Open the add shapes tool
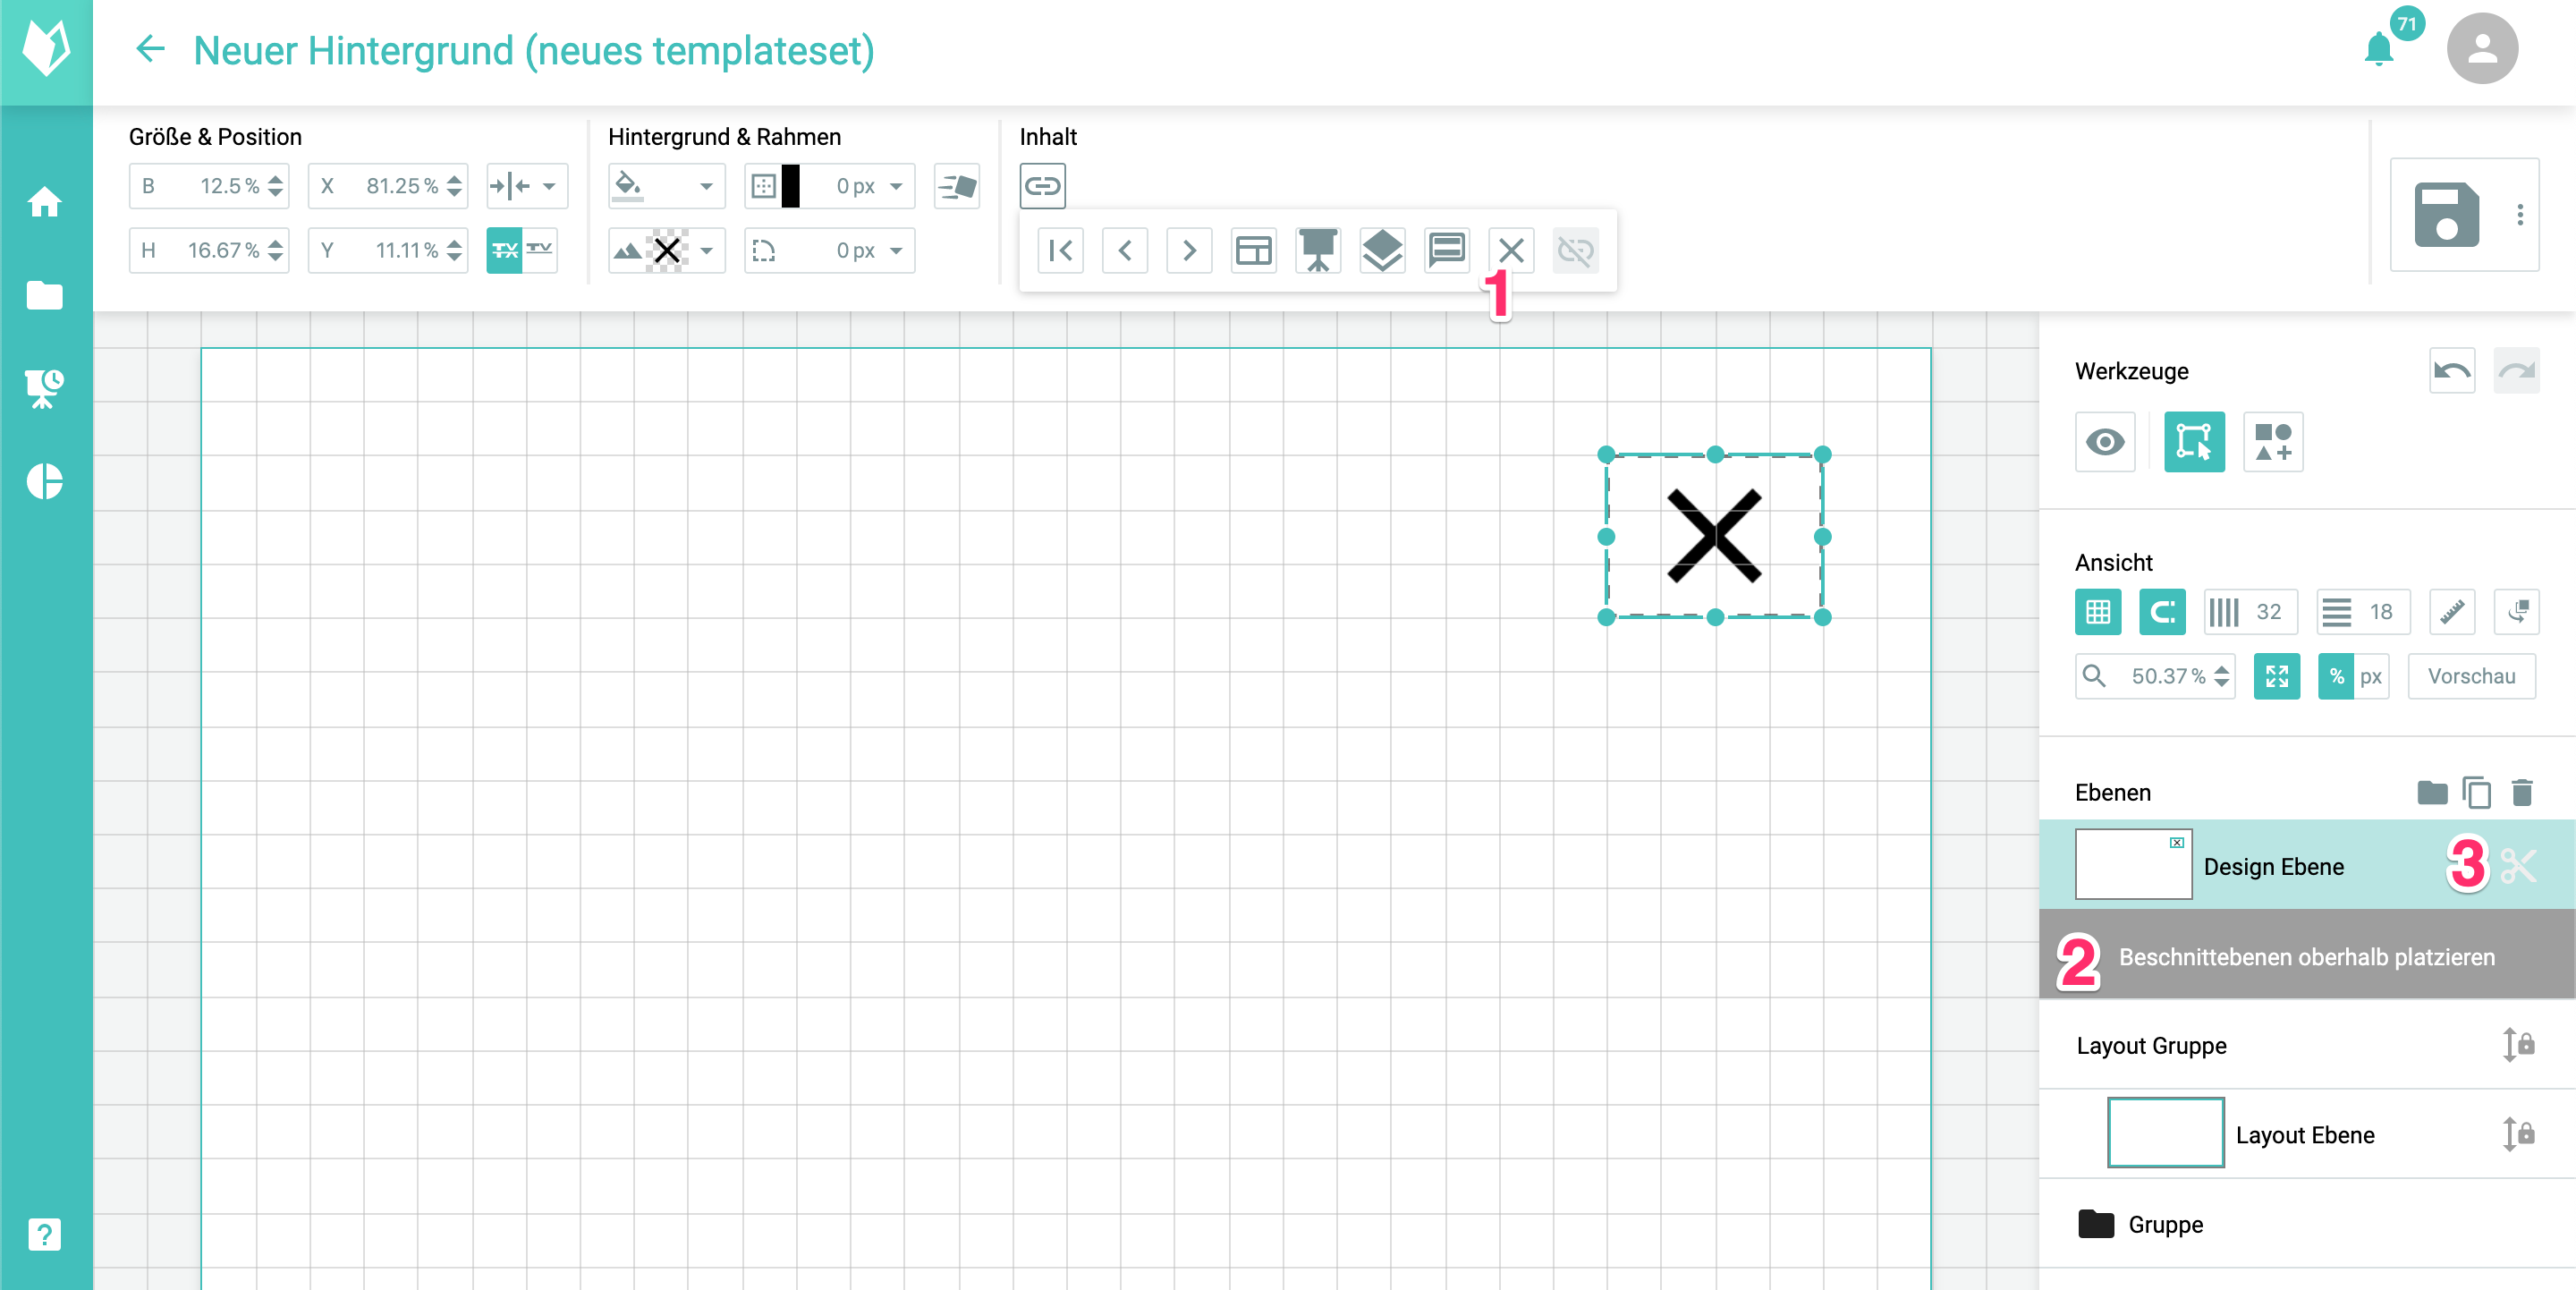This screenshot has width=2576, height=1290. coord(2273,442)
